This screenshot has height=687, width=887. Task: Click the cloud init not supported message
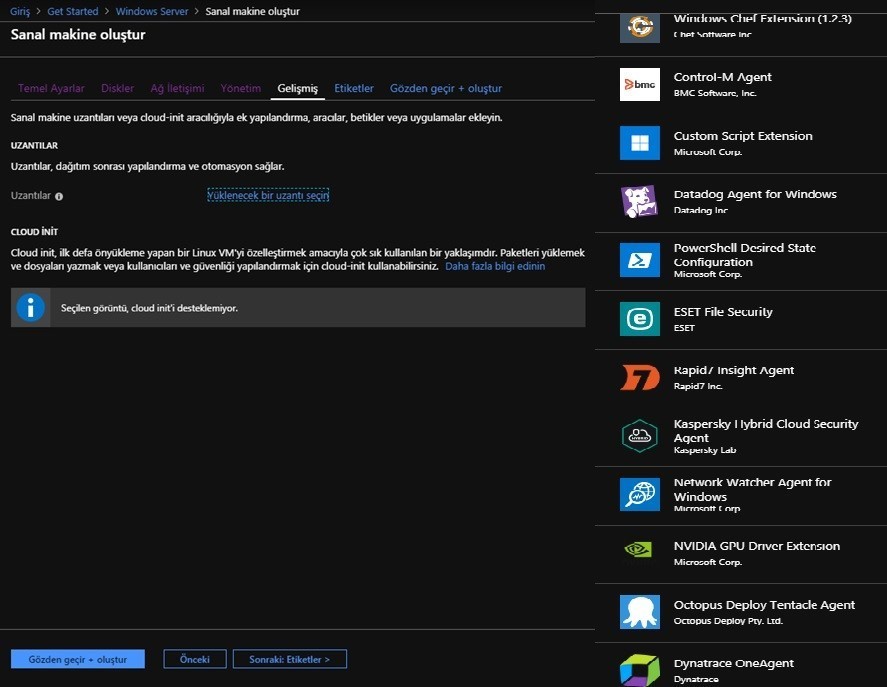point(149,308)
